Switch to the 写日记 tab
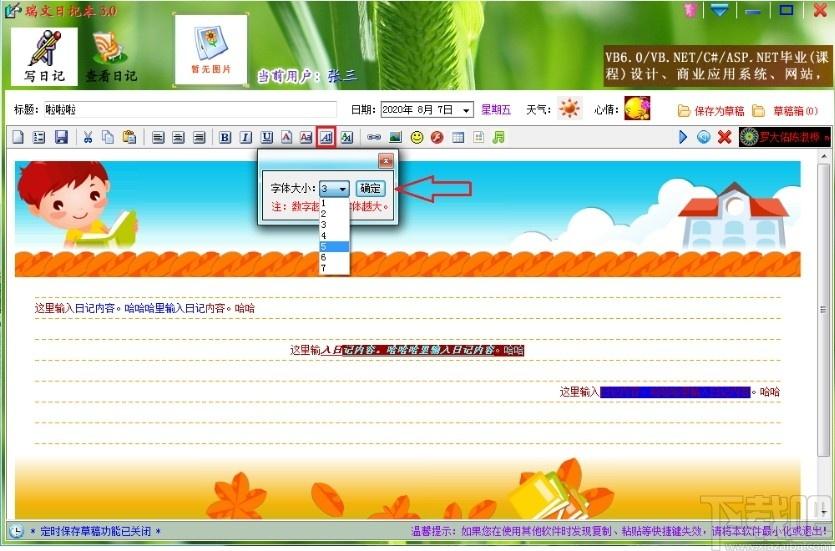 [x=44, y=56]
